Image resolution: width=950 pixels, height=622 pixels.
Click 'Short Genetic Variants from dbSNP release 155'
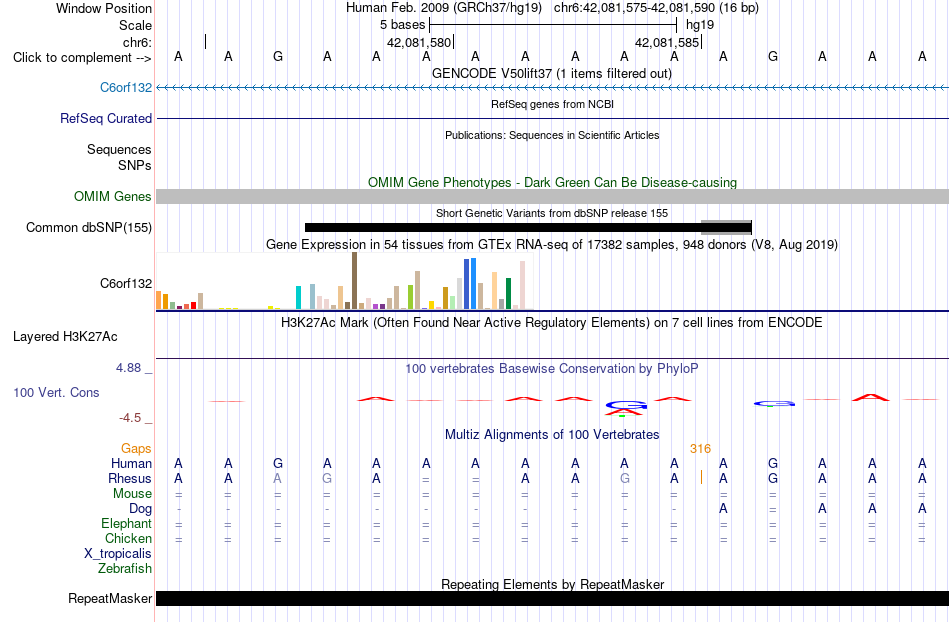tap(552, 213)
